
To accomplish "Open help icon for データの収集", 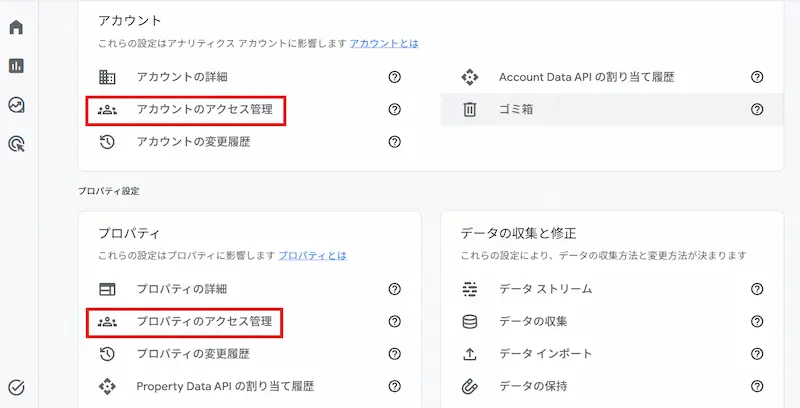I will [757, 322].
